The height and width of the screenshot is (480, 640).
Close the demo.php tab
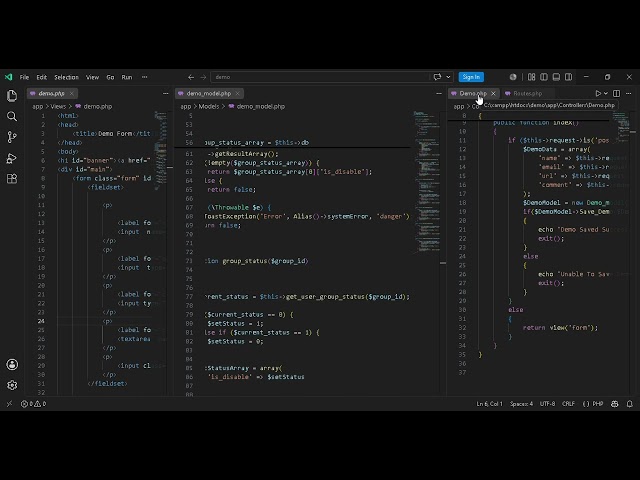click(x=71, y=93)
